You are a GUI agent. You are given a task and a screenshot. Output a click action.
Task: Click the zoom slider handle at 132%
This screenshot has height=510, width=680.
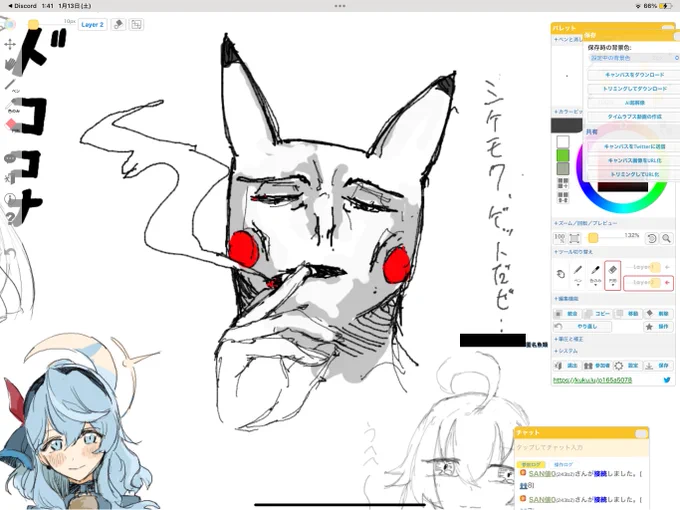(x=593, y=238)
